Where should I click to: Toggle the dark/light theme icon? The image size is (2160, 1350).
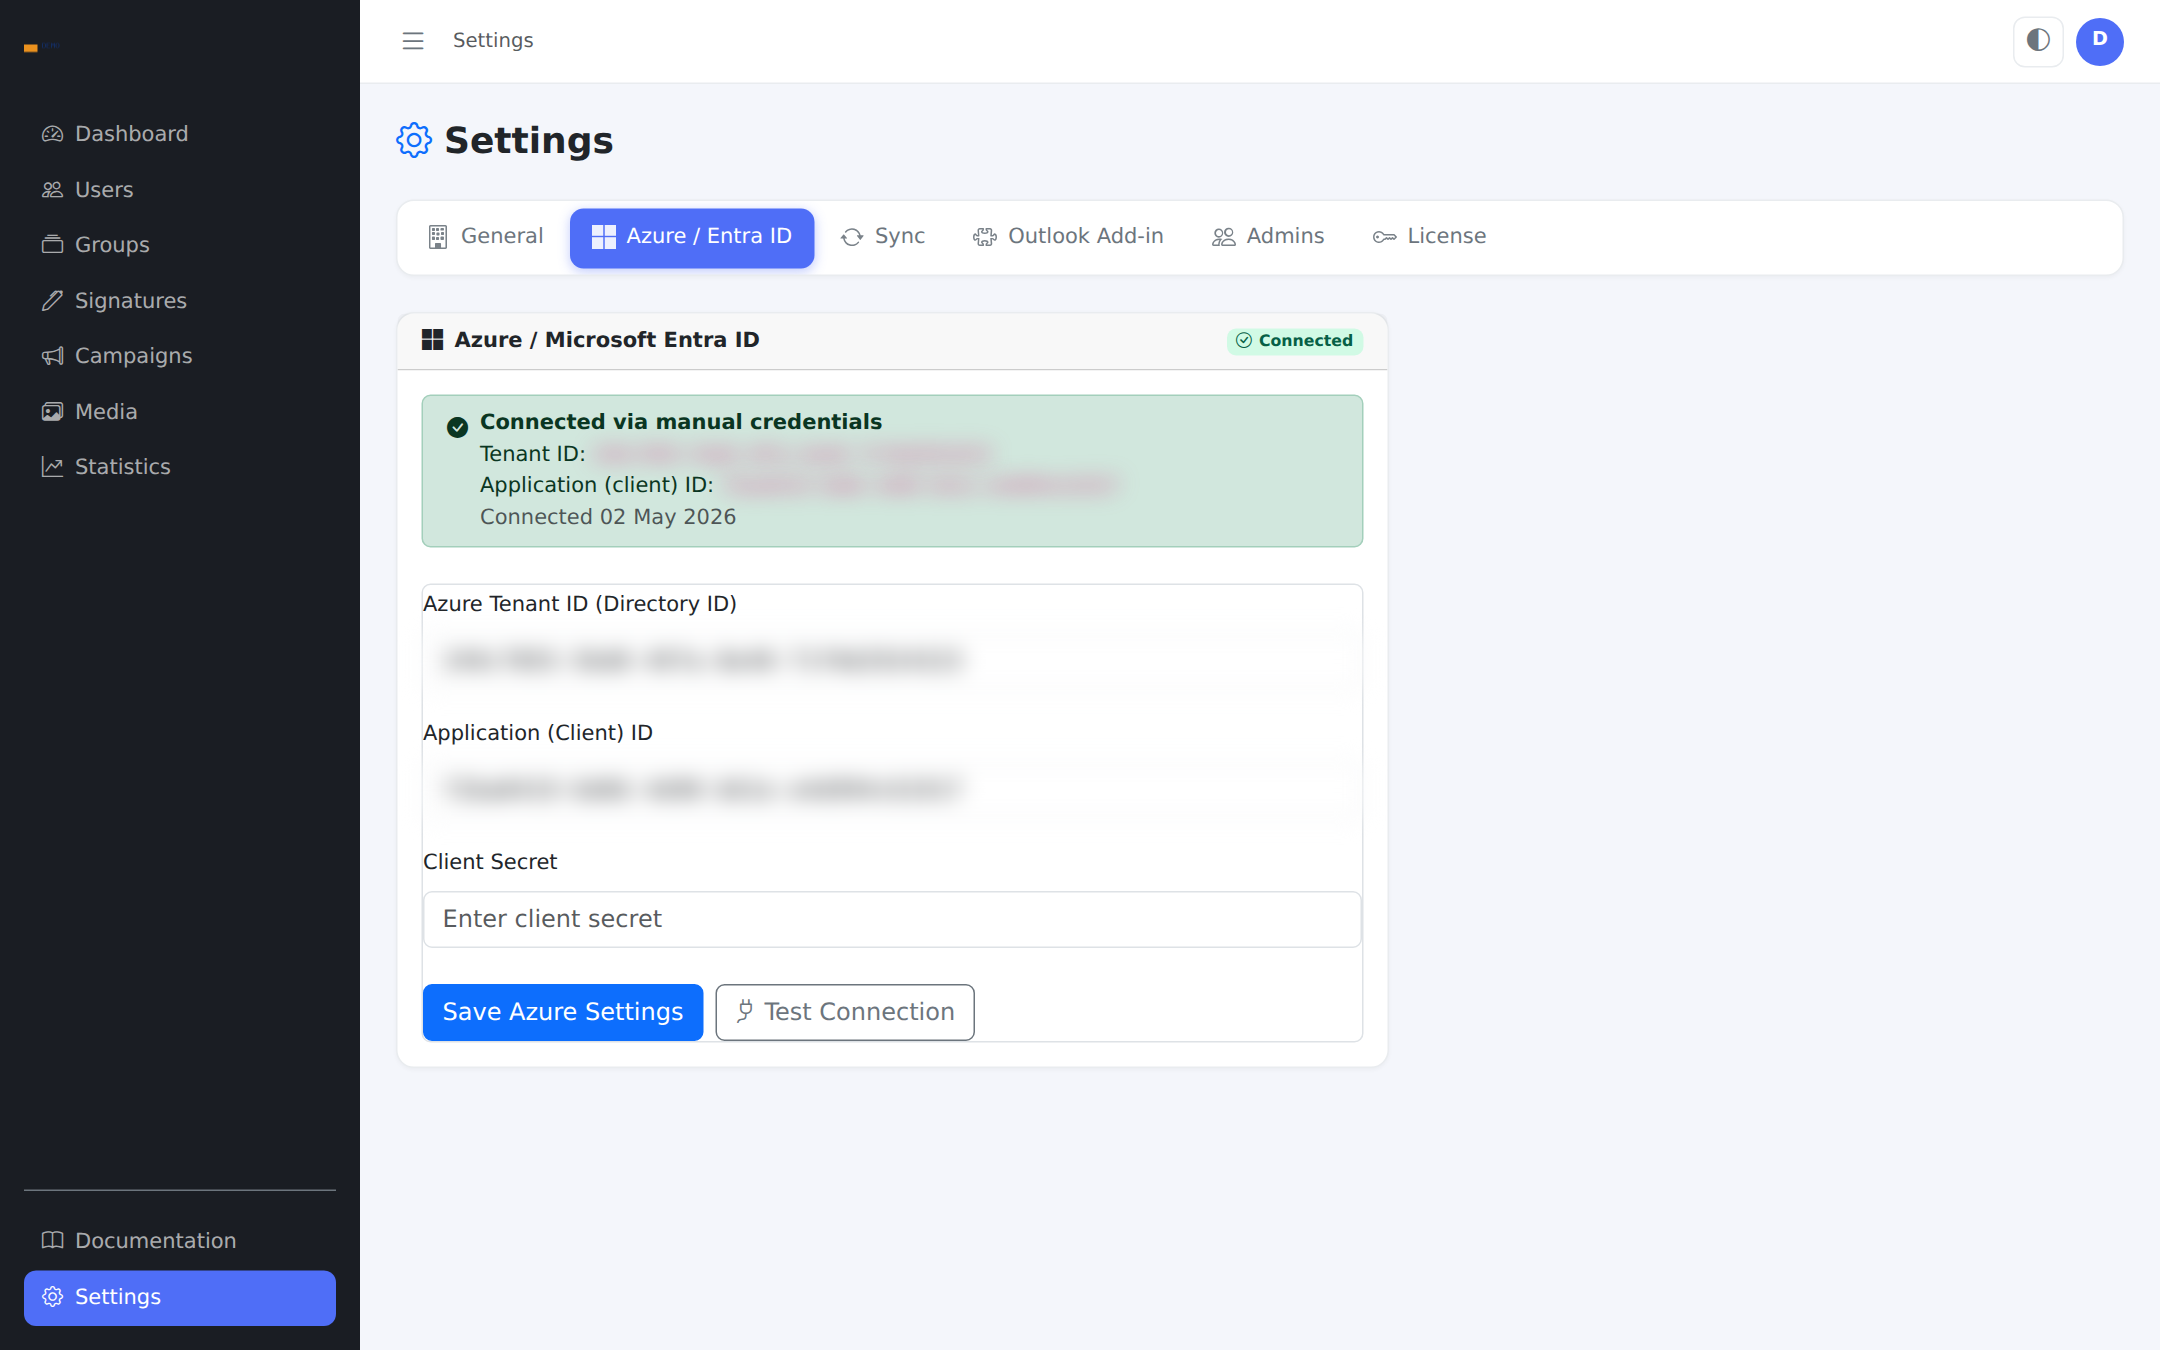(x=2038, y=41)
